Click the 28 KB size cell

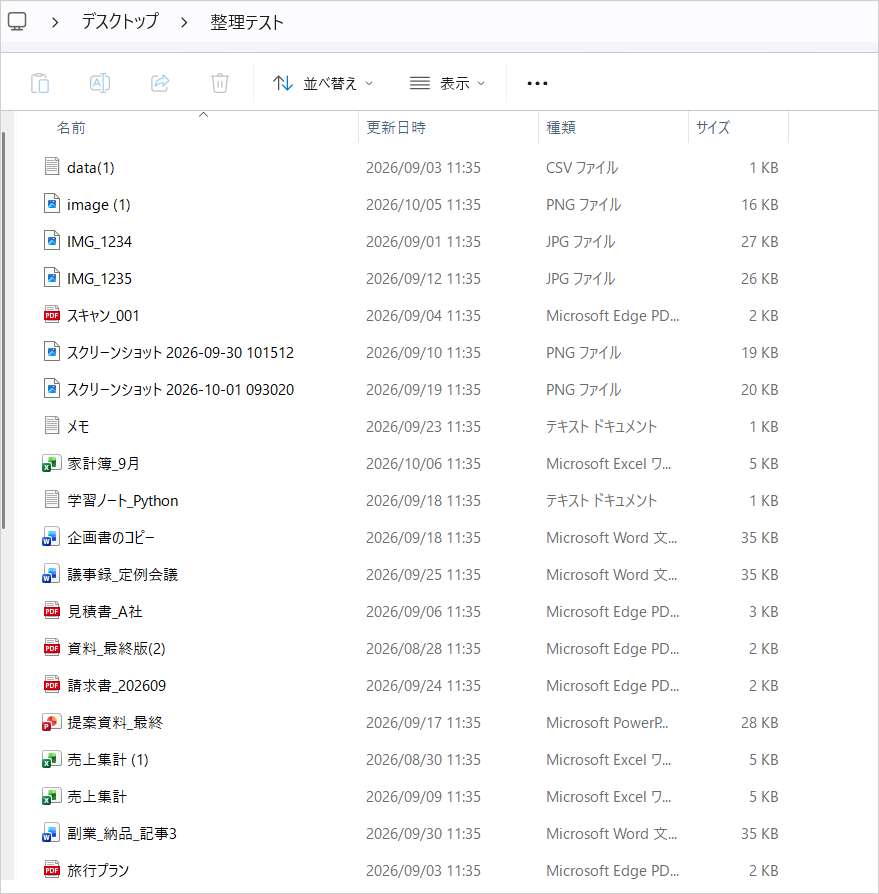[759, 723]
